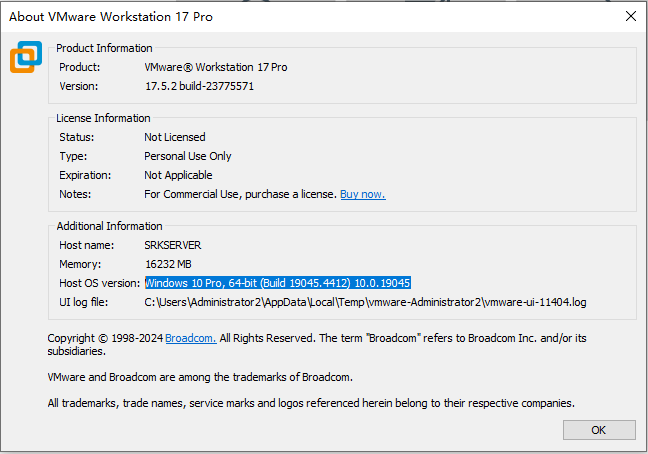Click the Not Licensed status value
648x454 pixels.
175,137
